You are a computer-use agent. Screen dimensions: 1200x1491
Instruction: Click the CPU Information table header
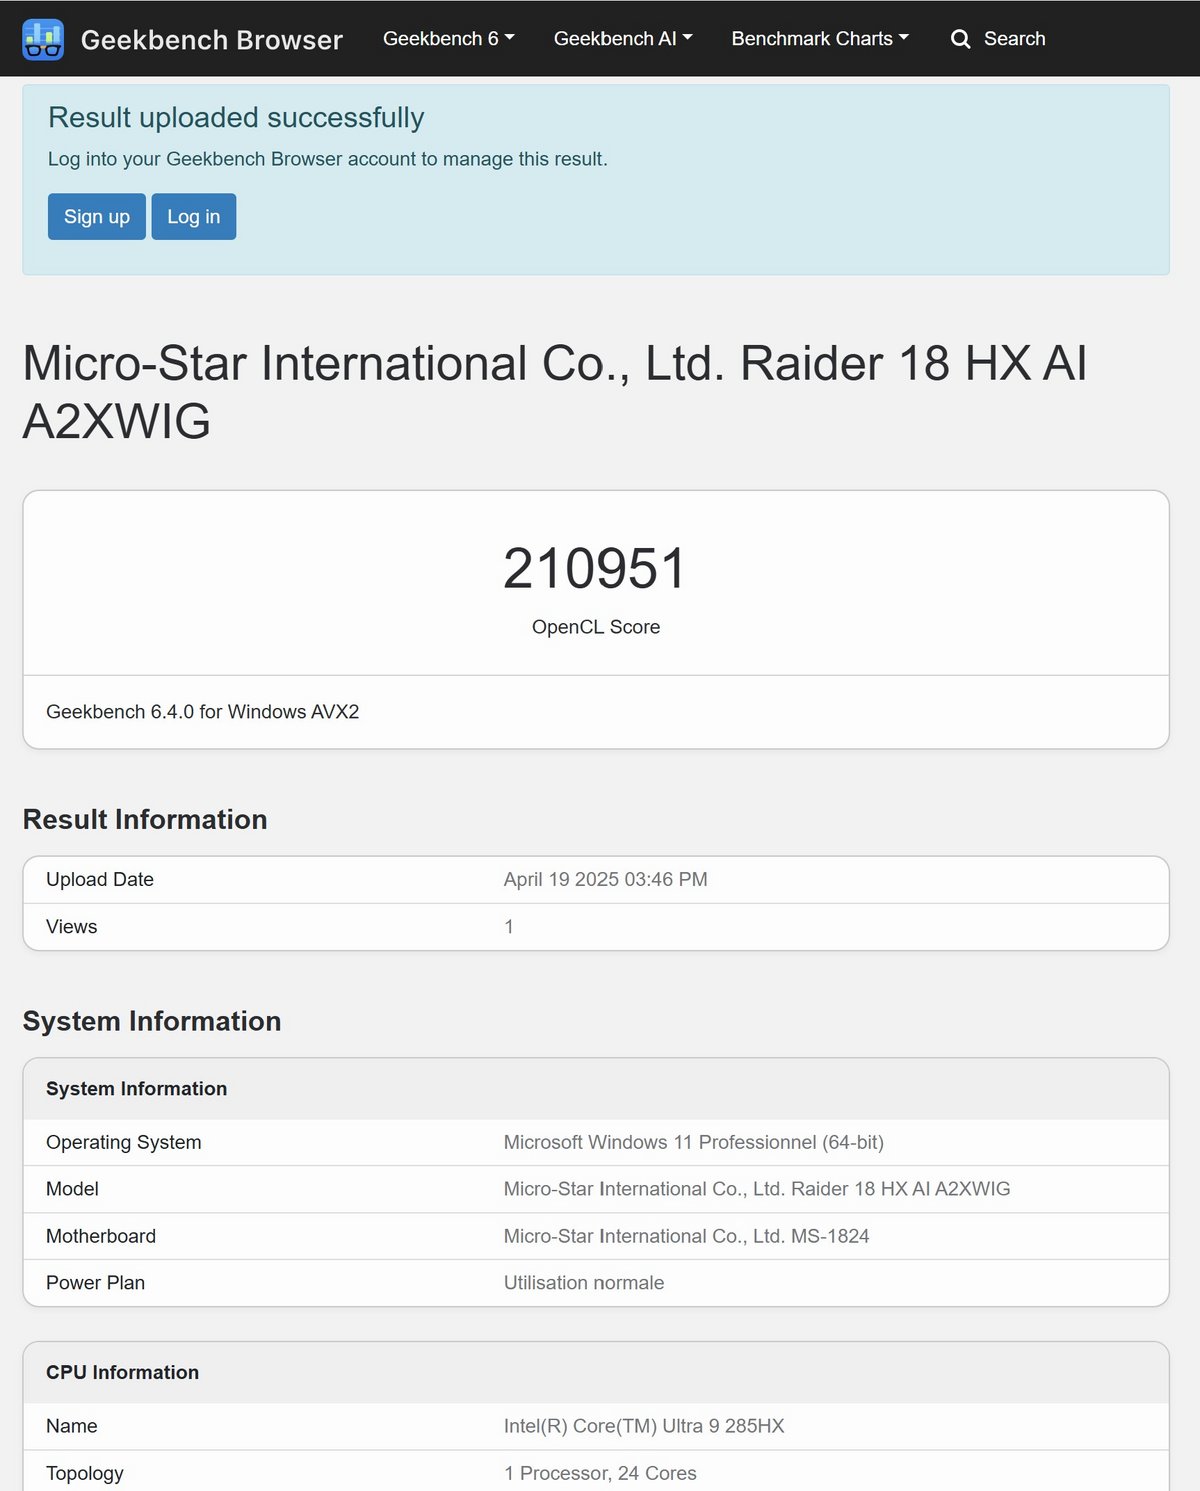[123, 1373]
